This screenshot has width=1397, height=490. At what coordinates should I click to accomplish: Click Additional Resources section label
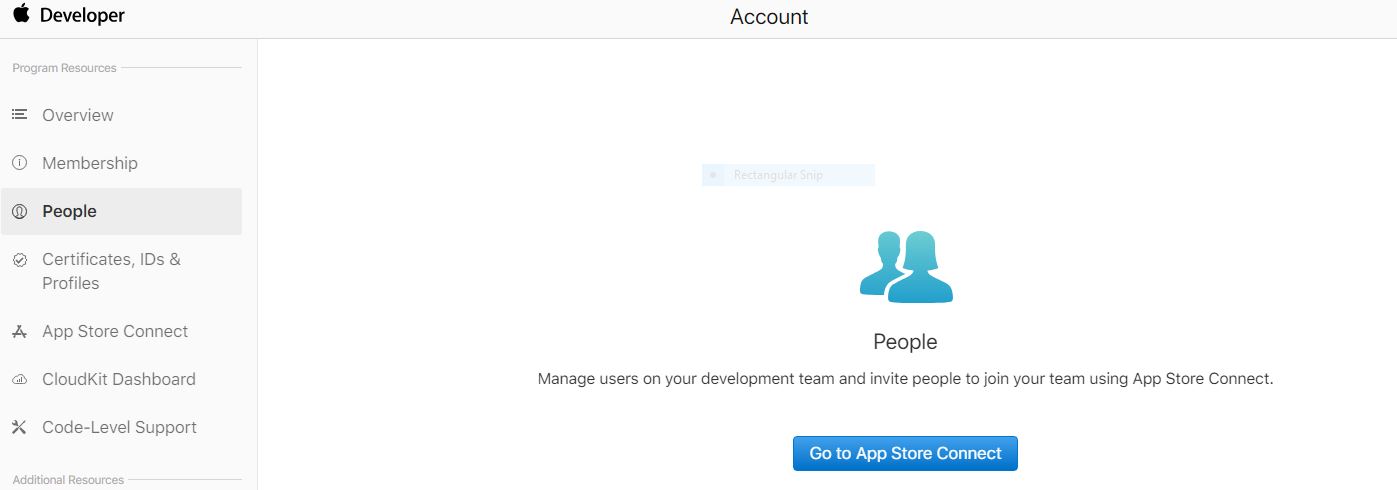68,480
